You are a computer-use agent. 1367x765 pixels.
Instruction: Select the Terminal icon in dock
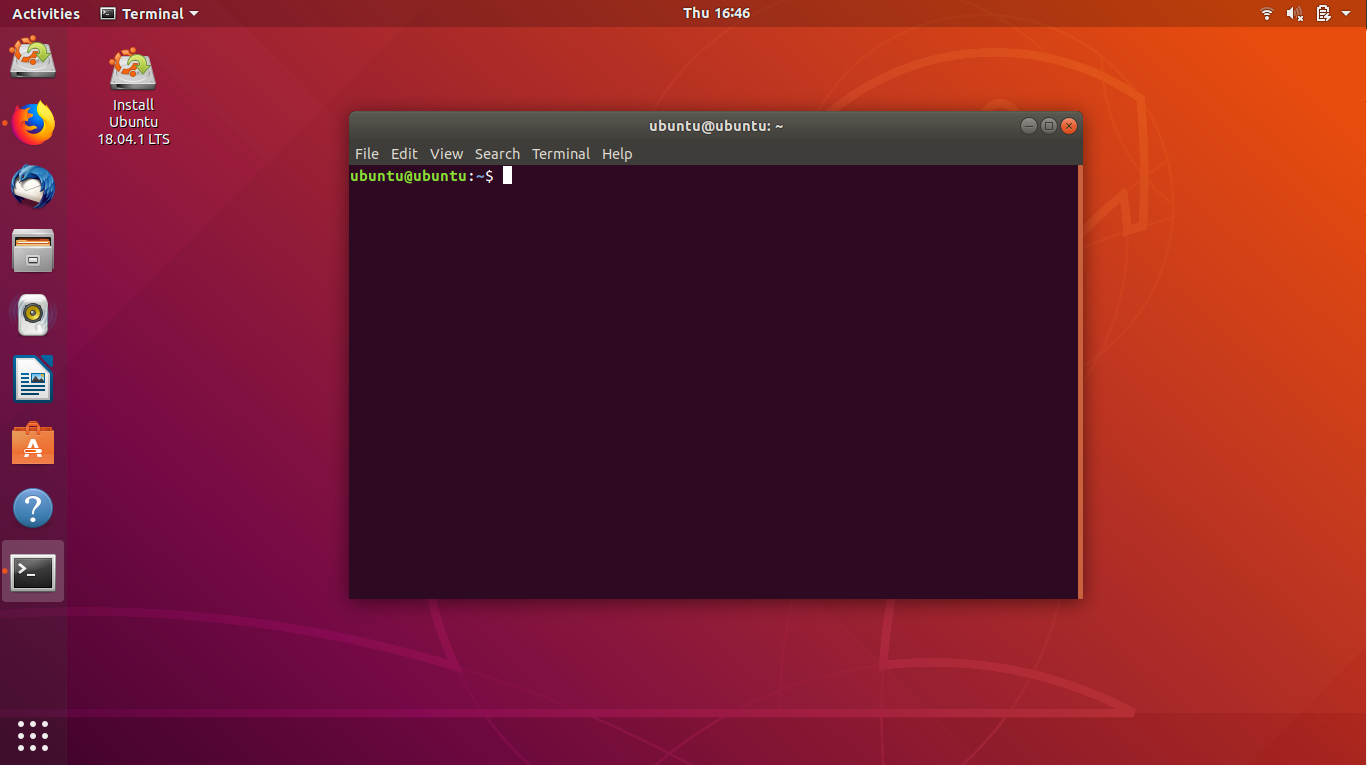(x=33, y=572)
